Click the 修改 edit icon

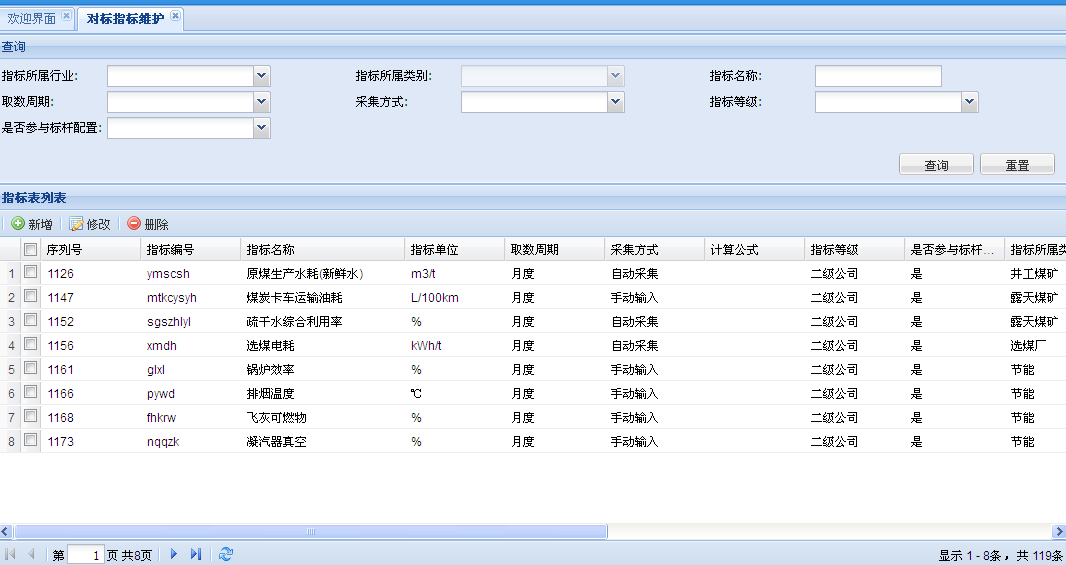76,224
